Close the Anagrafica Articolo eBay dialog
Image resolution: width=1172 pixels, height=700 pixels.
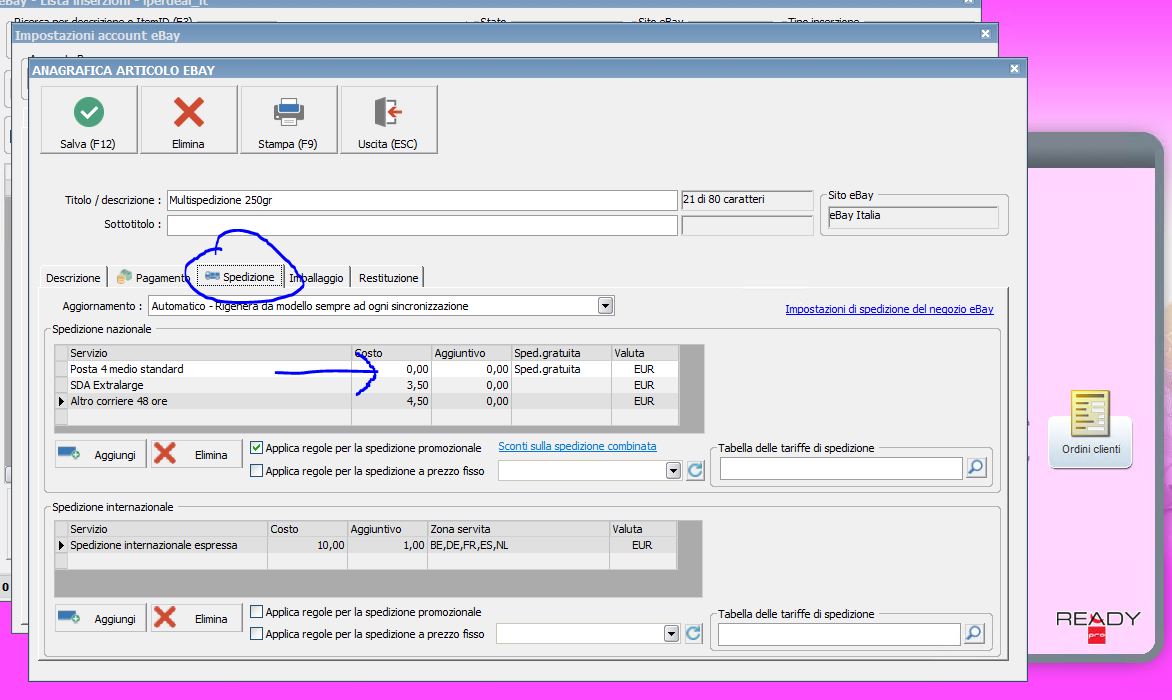(x=1014, y=69)
